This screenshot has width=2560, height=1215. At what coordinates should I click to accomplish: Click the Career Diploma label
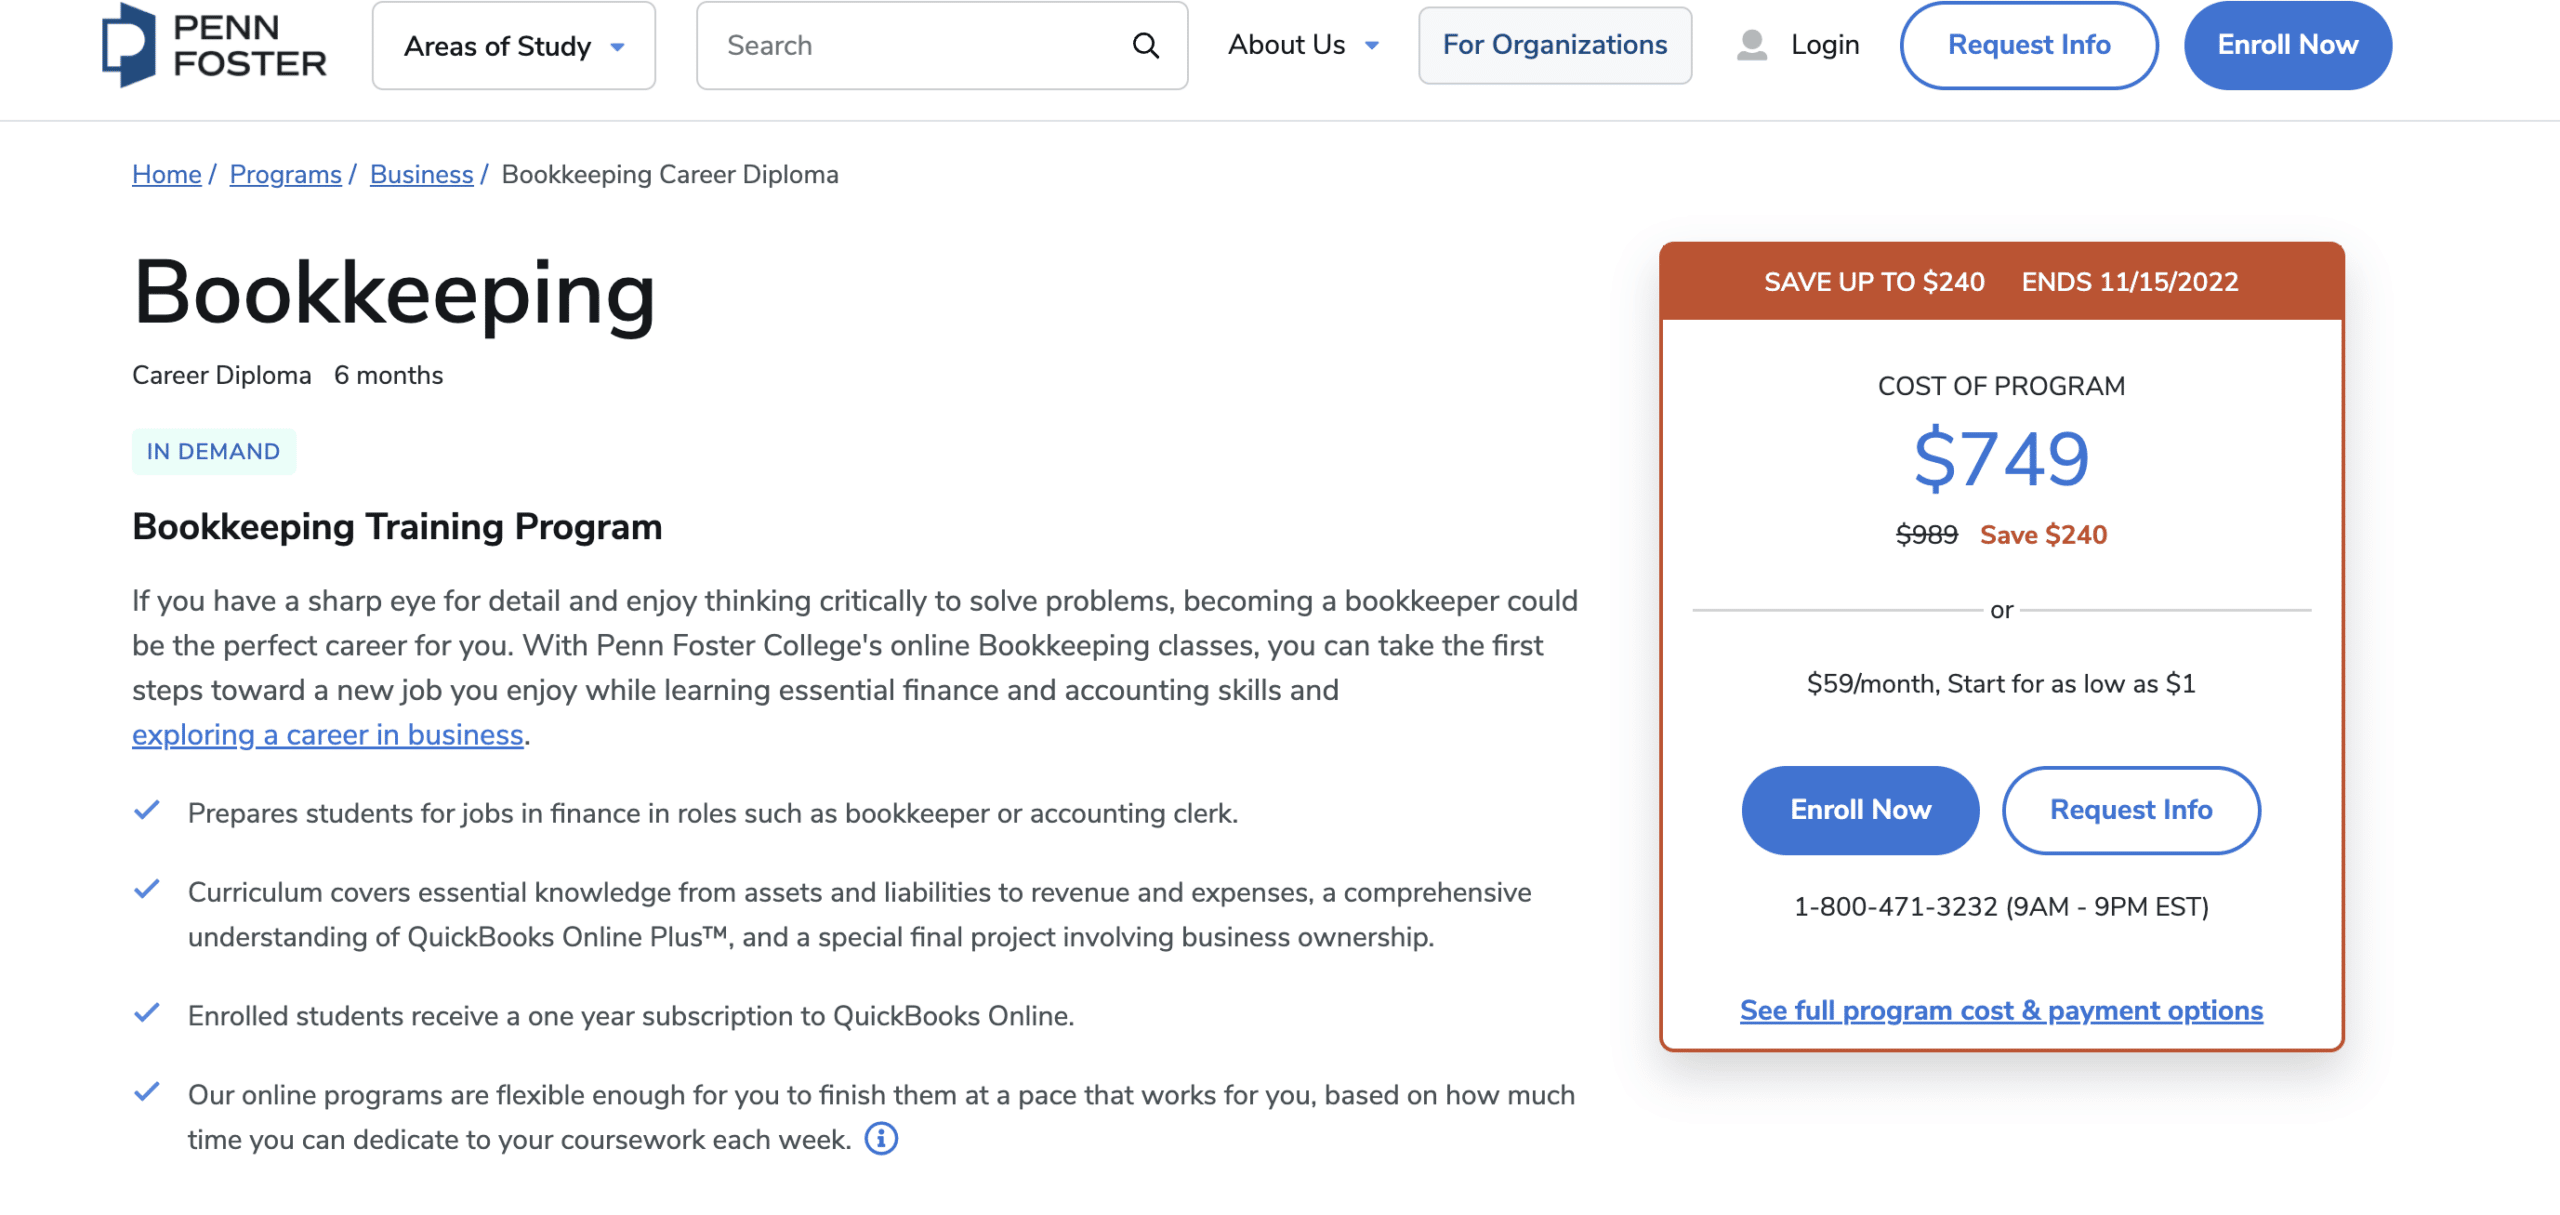point(221,375)
